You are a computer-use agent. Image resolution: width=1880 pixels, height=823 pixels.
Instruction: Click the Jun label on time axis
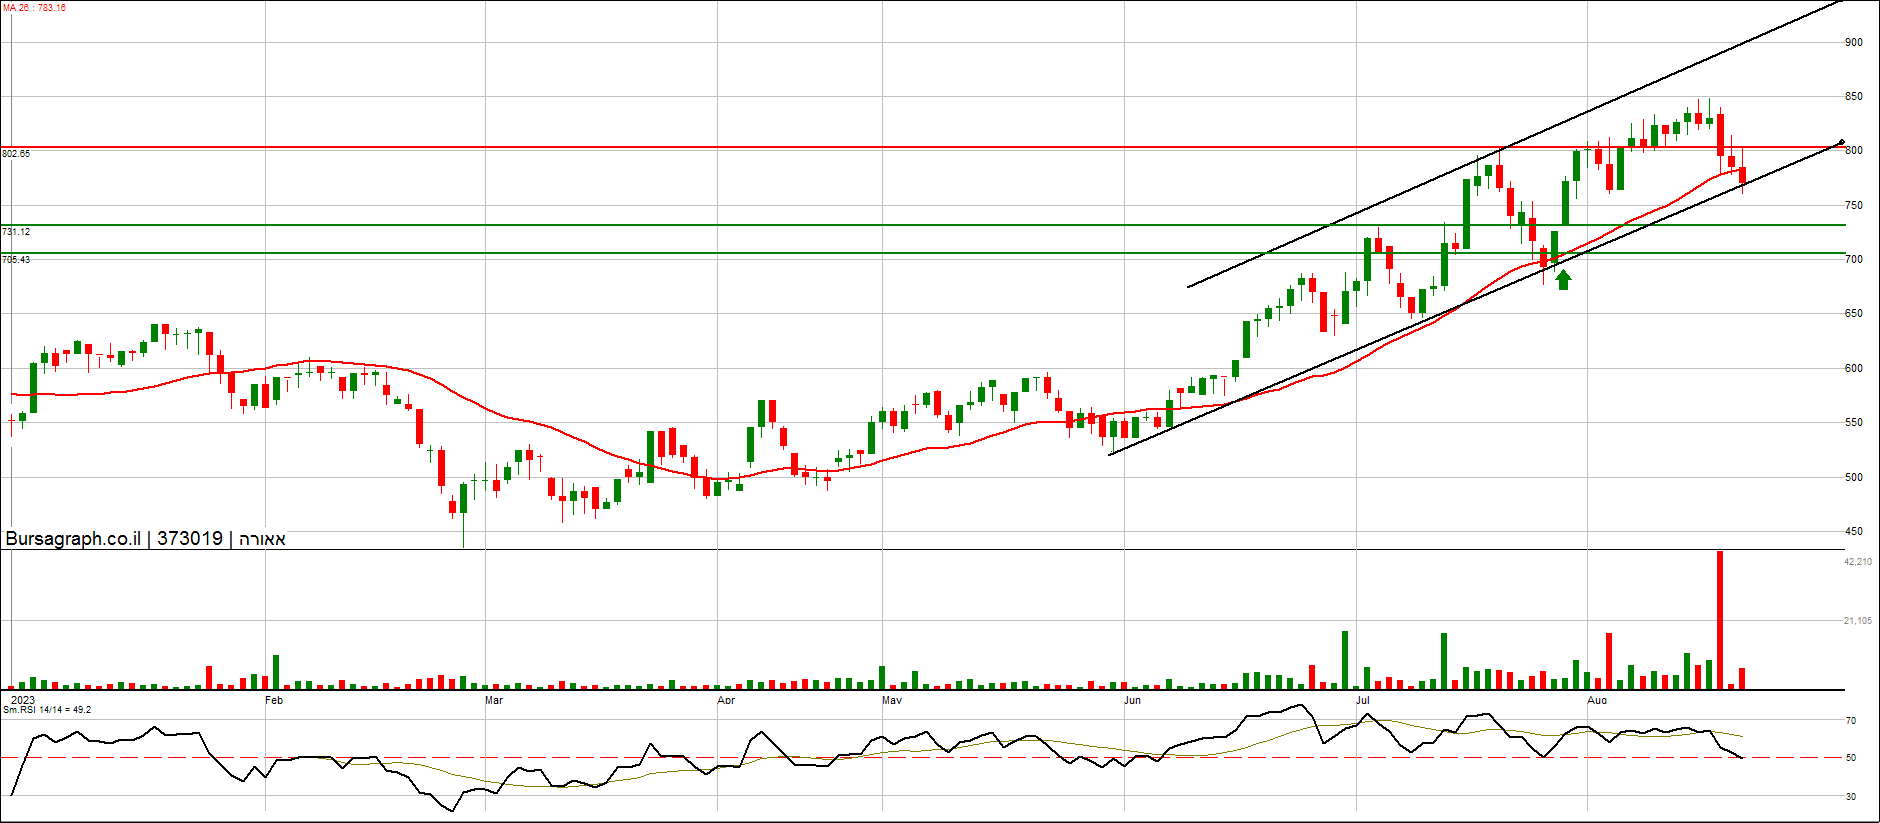pyautogui.click(x=1132, y=700)
